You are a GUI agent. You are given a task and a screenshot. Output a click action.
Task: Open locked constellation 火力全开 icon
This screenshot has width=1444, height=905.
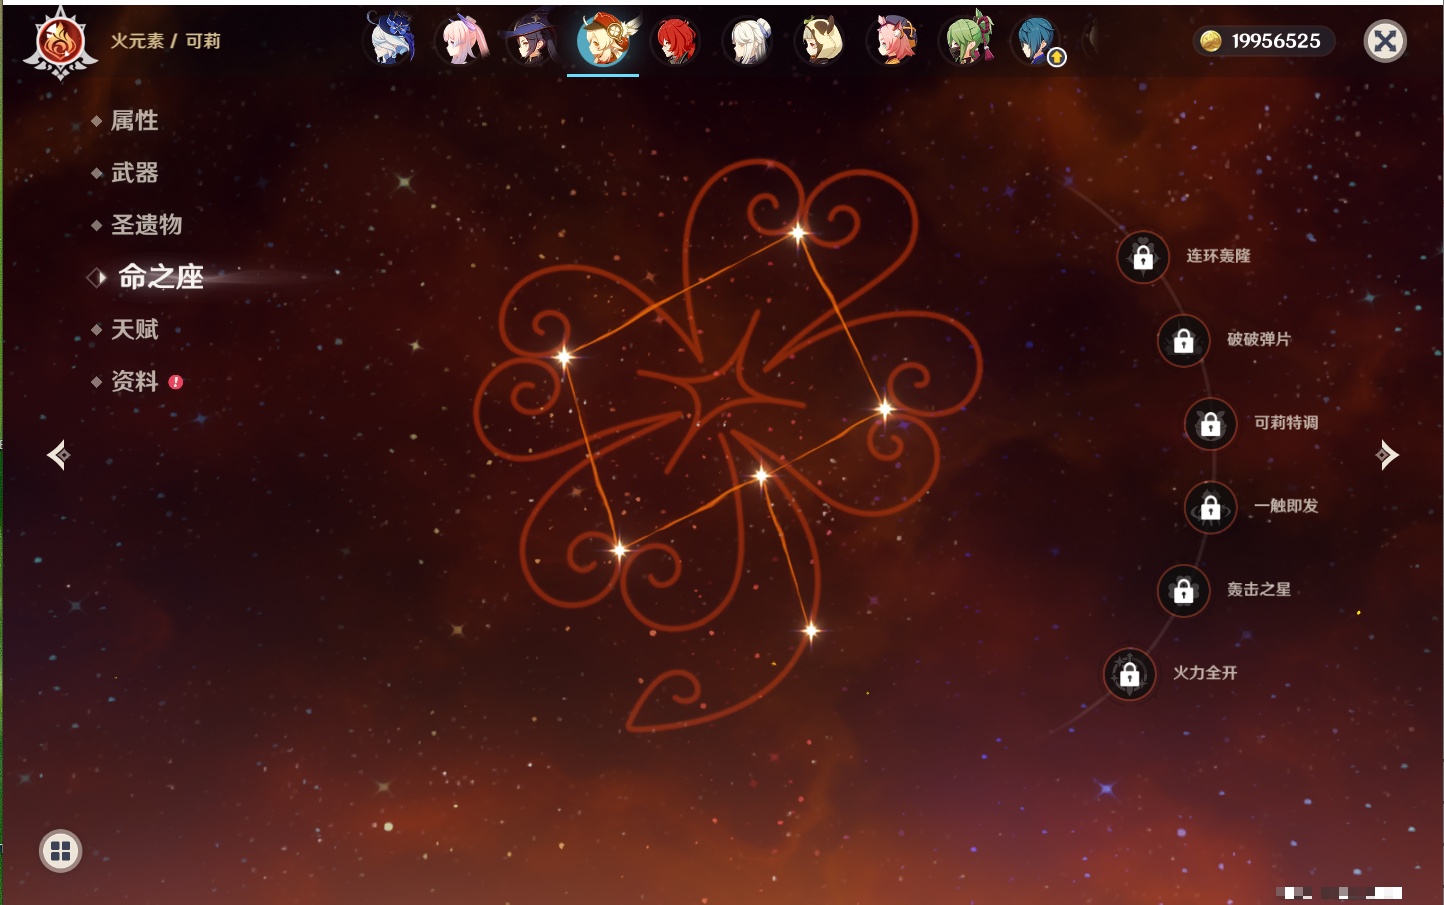point(1130,674)
